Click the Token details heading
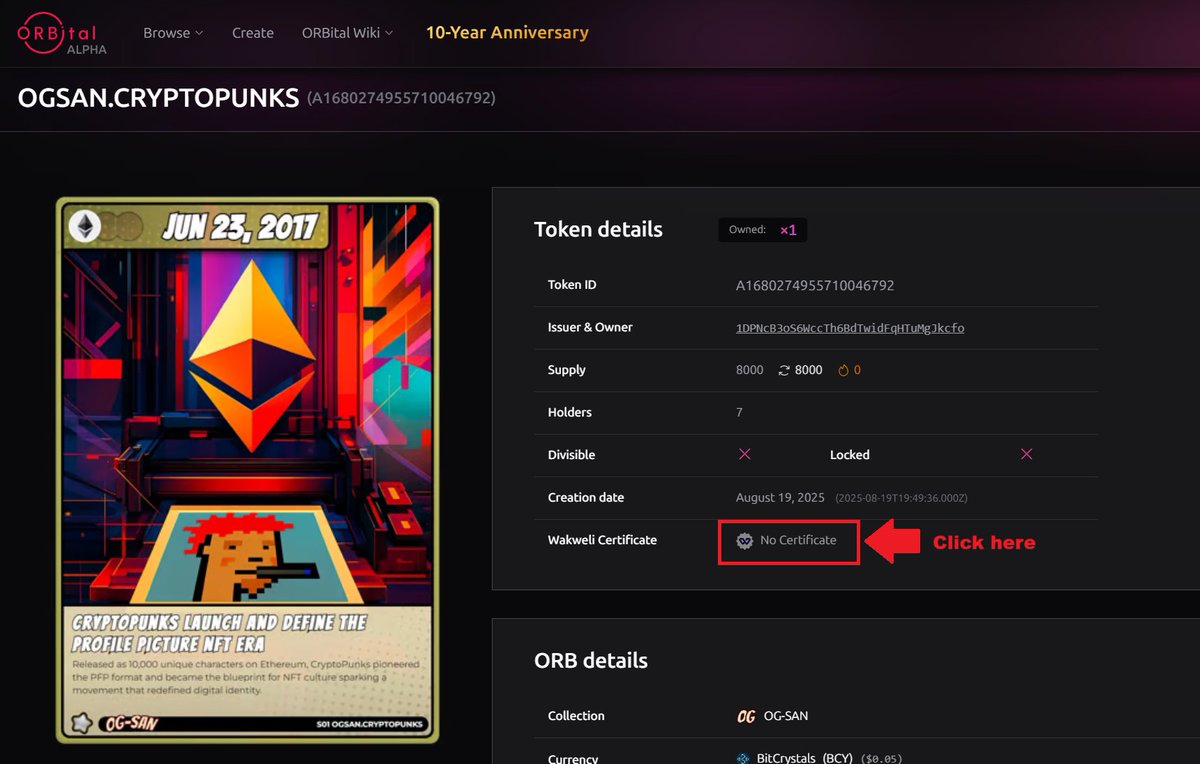Viewport: 1200px width, 764px height. tap(598, 229)
